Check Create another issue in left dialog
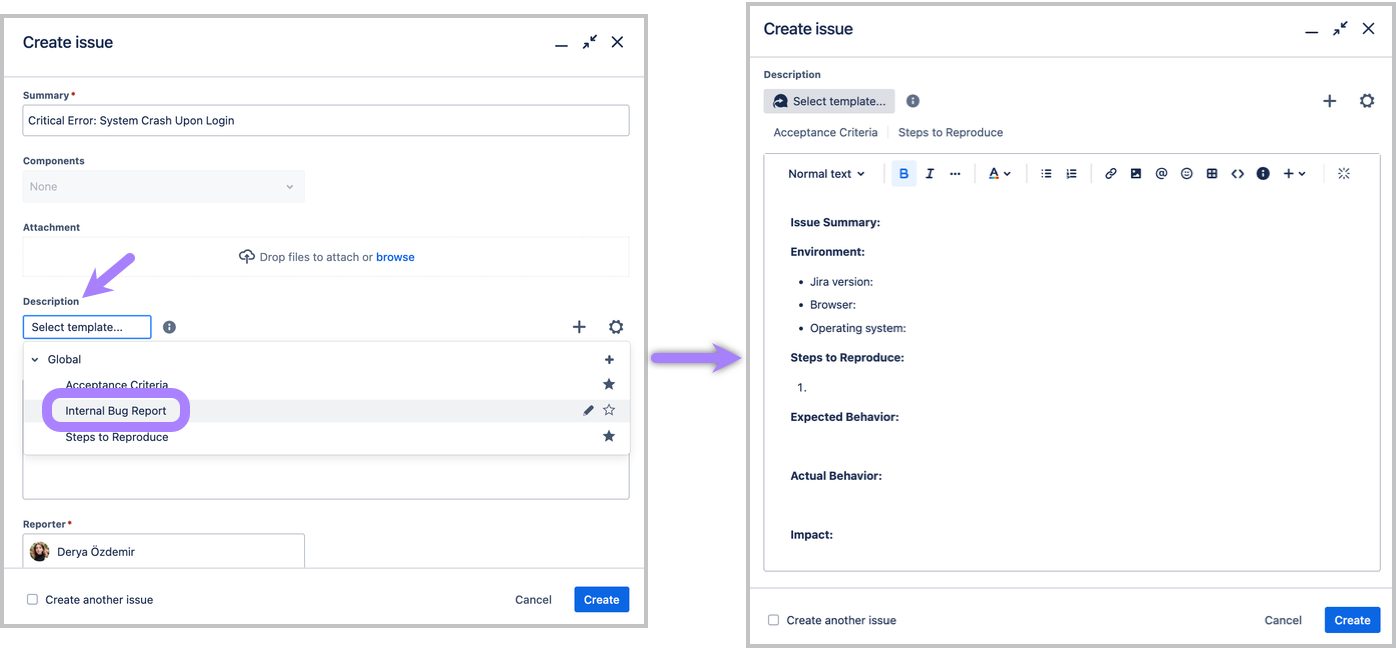This screenshot has height=660, width=1396. (33, 600)
